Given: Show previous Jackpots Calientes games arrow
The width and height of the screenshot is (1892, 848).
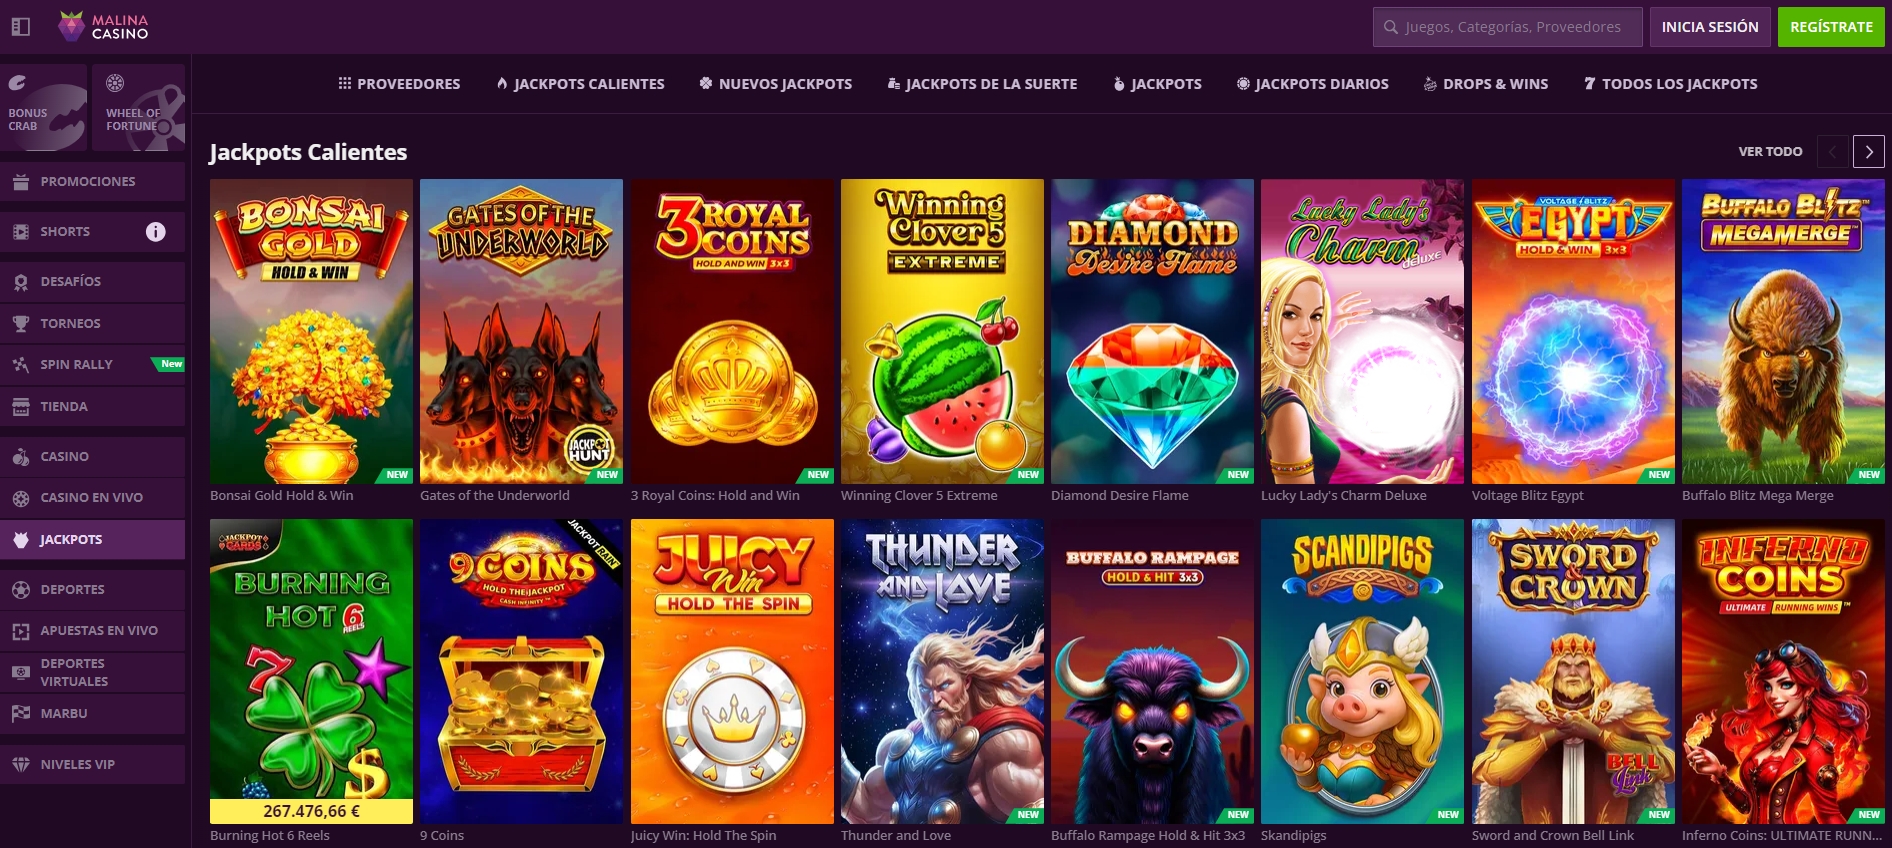Looking at the screenshot, I should click(1833, 151).
